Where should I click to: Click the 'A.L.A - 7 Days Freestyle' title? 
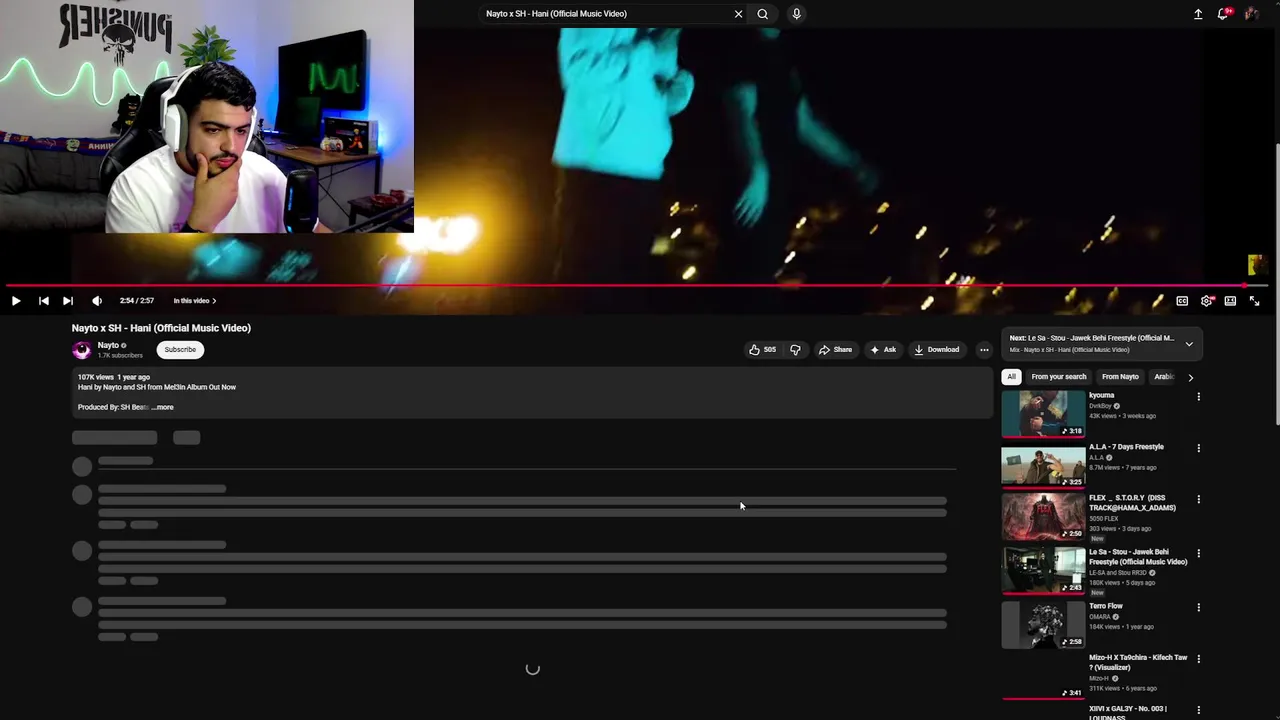coord(1126,447)
